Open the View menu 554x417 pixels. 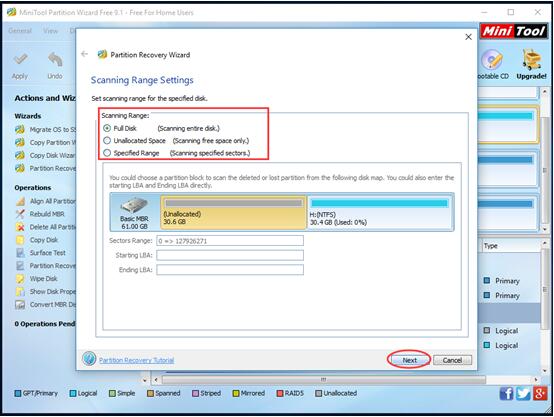click(x=51, y=31)
